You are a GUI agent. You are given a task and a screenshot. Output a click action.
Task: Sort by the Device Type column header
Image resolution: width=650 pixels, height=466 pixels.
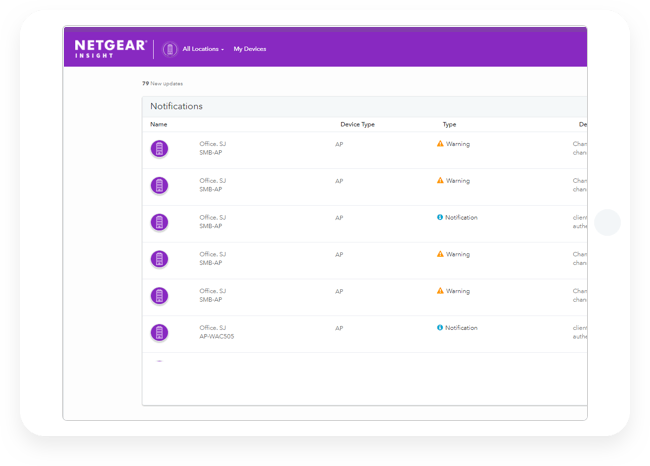(x=357, y=124)
